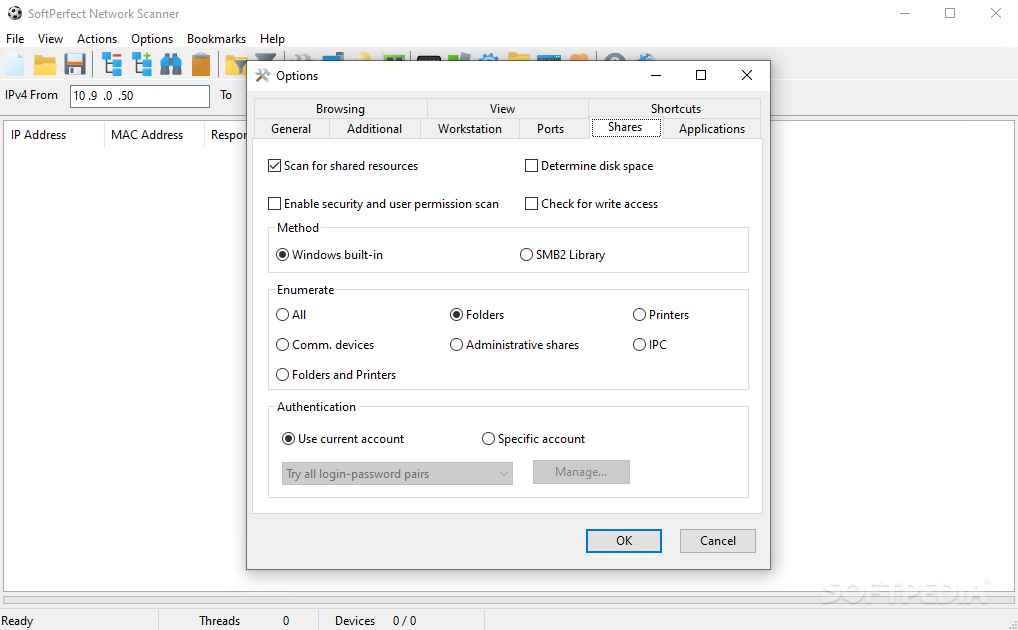Switch to the Additional tab
Image resolution: width=1018 pixels, height=630 pixels.
(374, 129)
